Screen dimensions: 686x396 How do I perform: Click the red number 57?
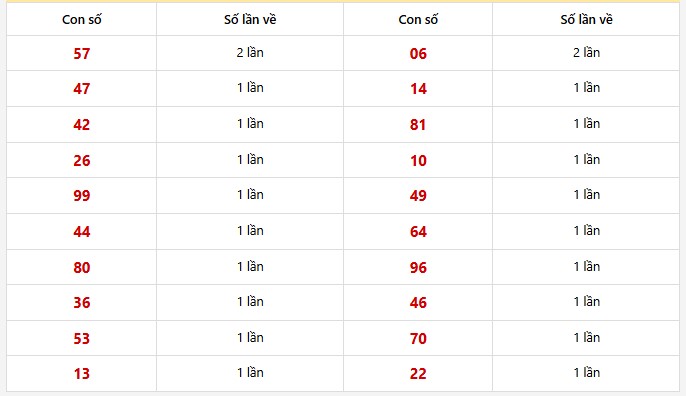coord(82,53)
